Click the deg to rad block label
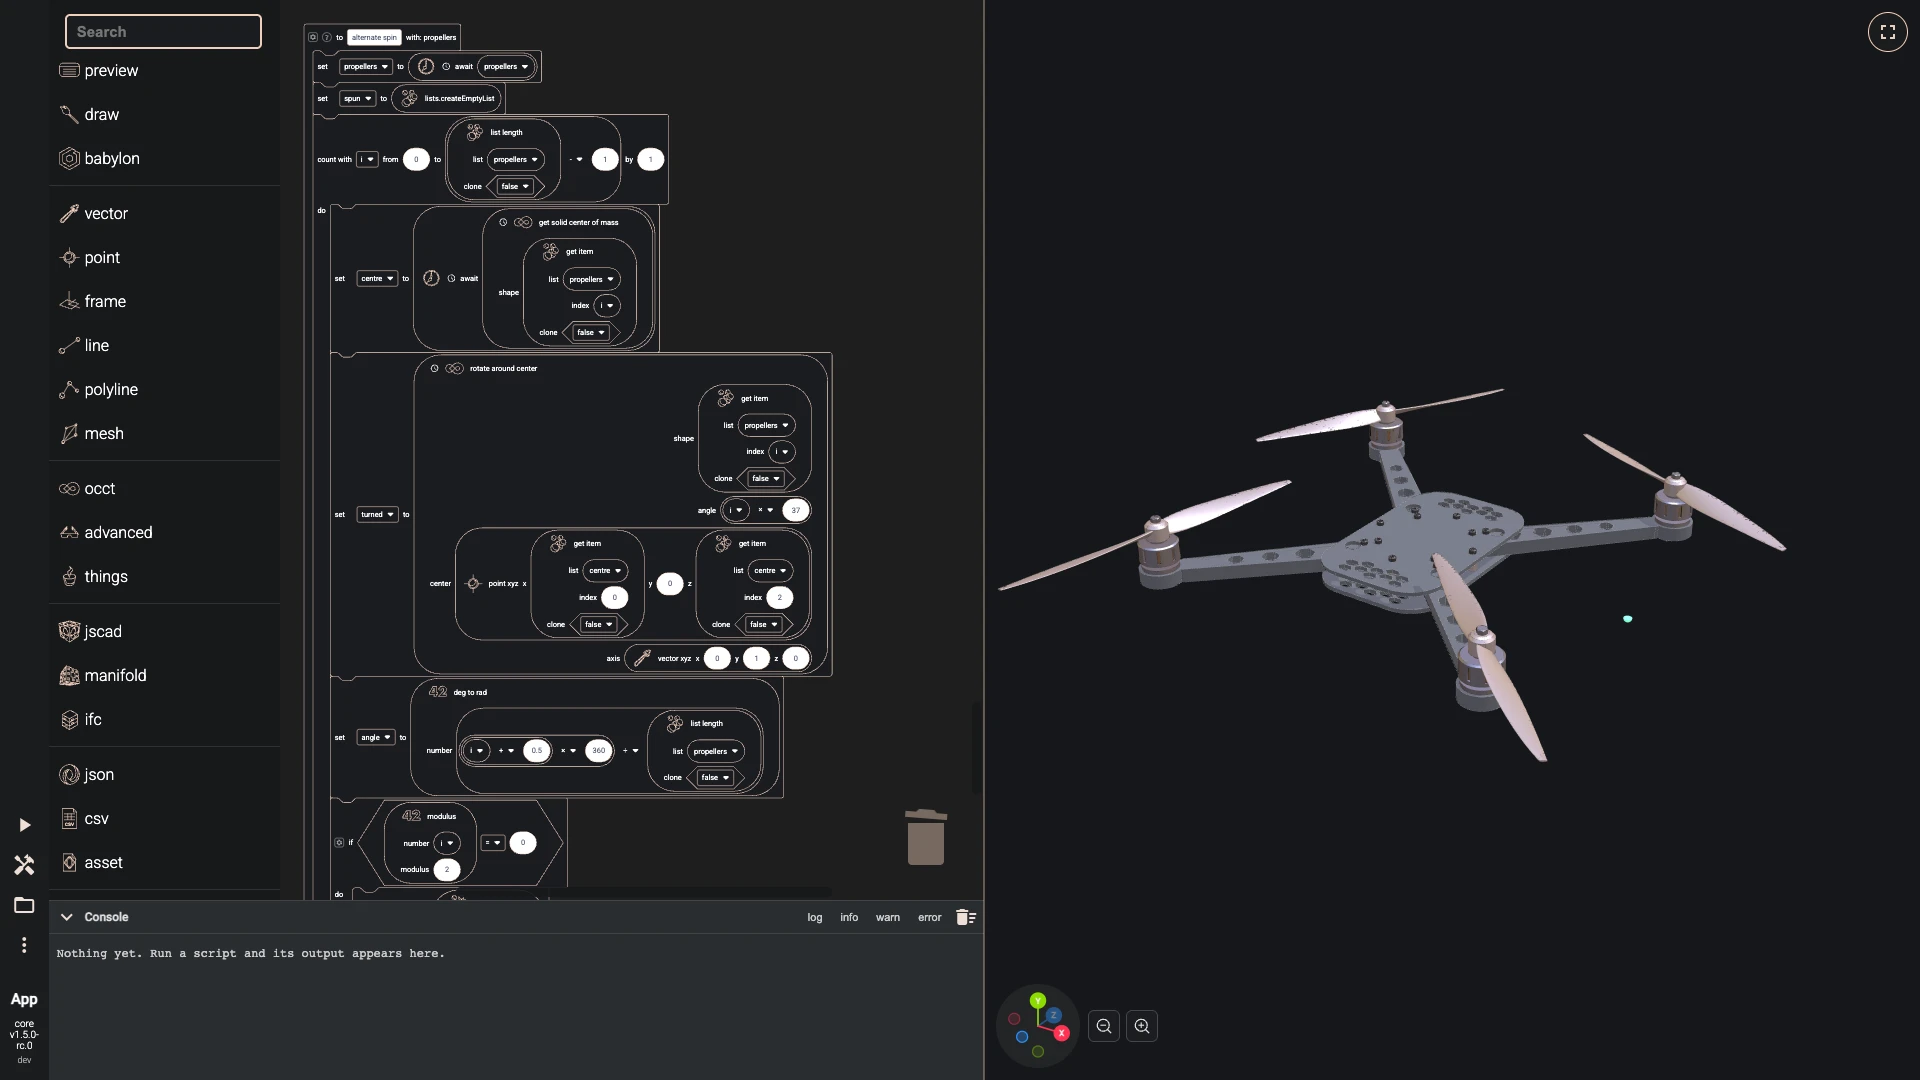Viewport: 1920px width, 1080px height. 470,692
